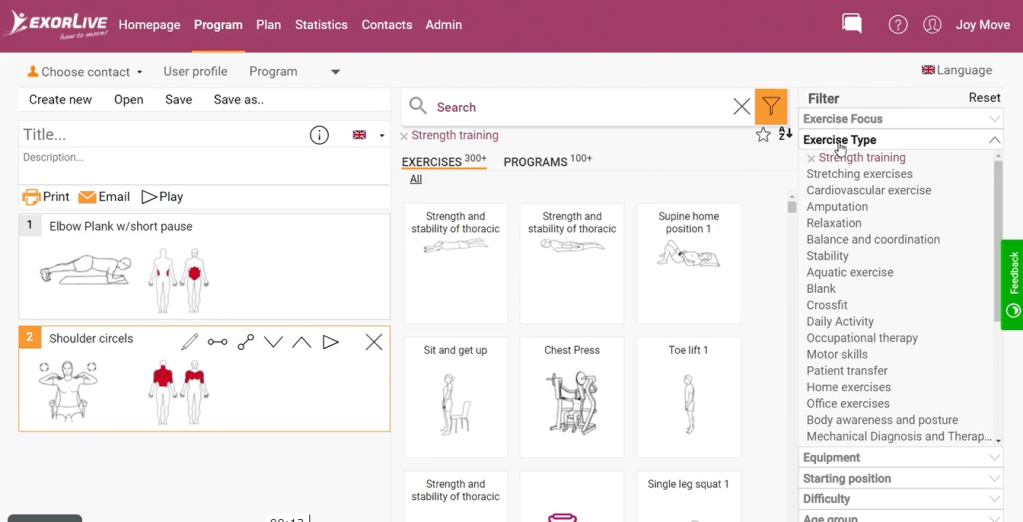Select Stretching exercises filter option
Viewport: 1023px width, 522px height.
pyautogui.click(x=859, y=174)
